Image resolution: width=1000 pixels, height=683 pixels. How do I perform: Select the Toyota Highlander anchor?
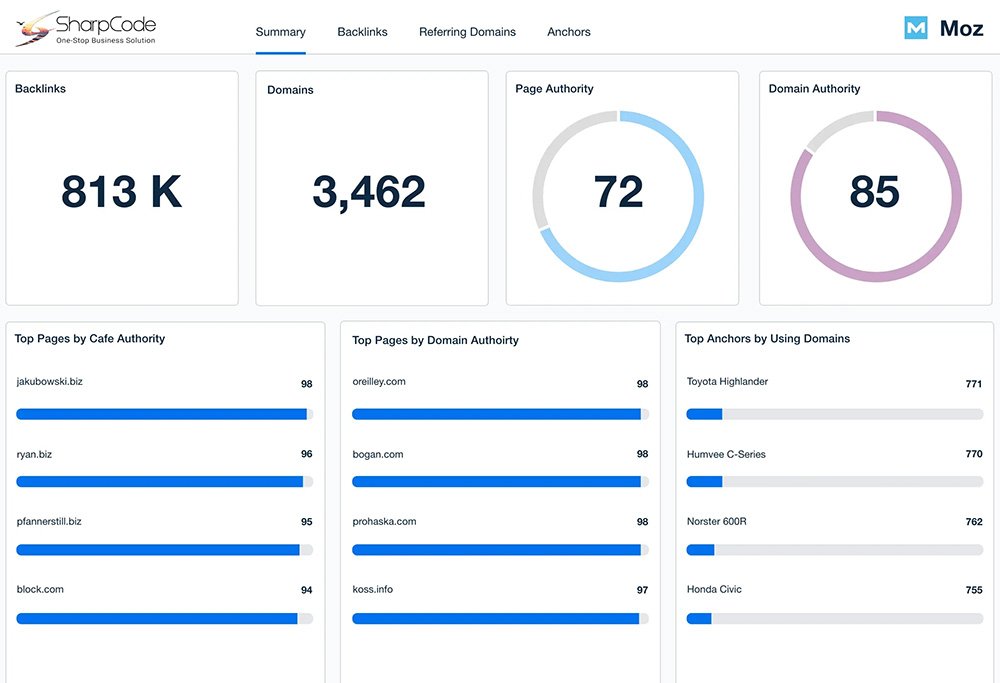(x=727, y=382)
